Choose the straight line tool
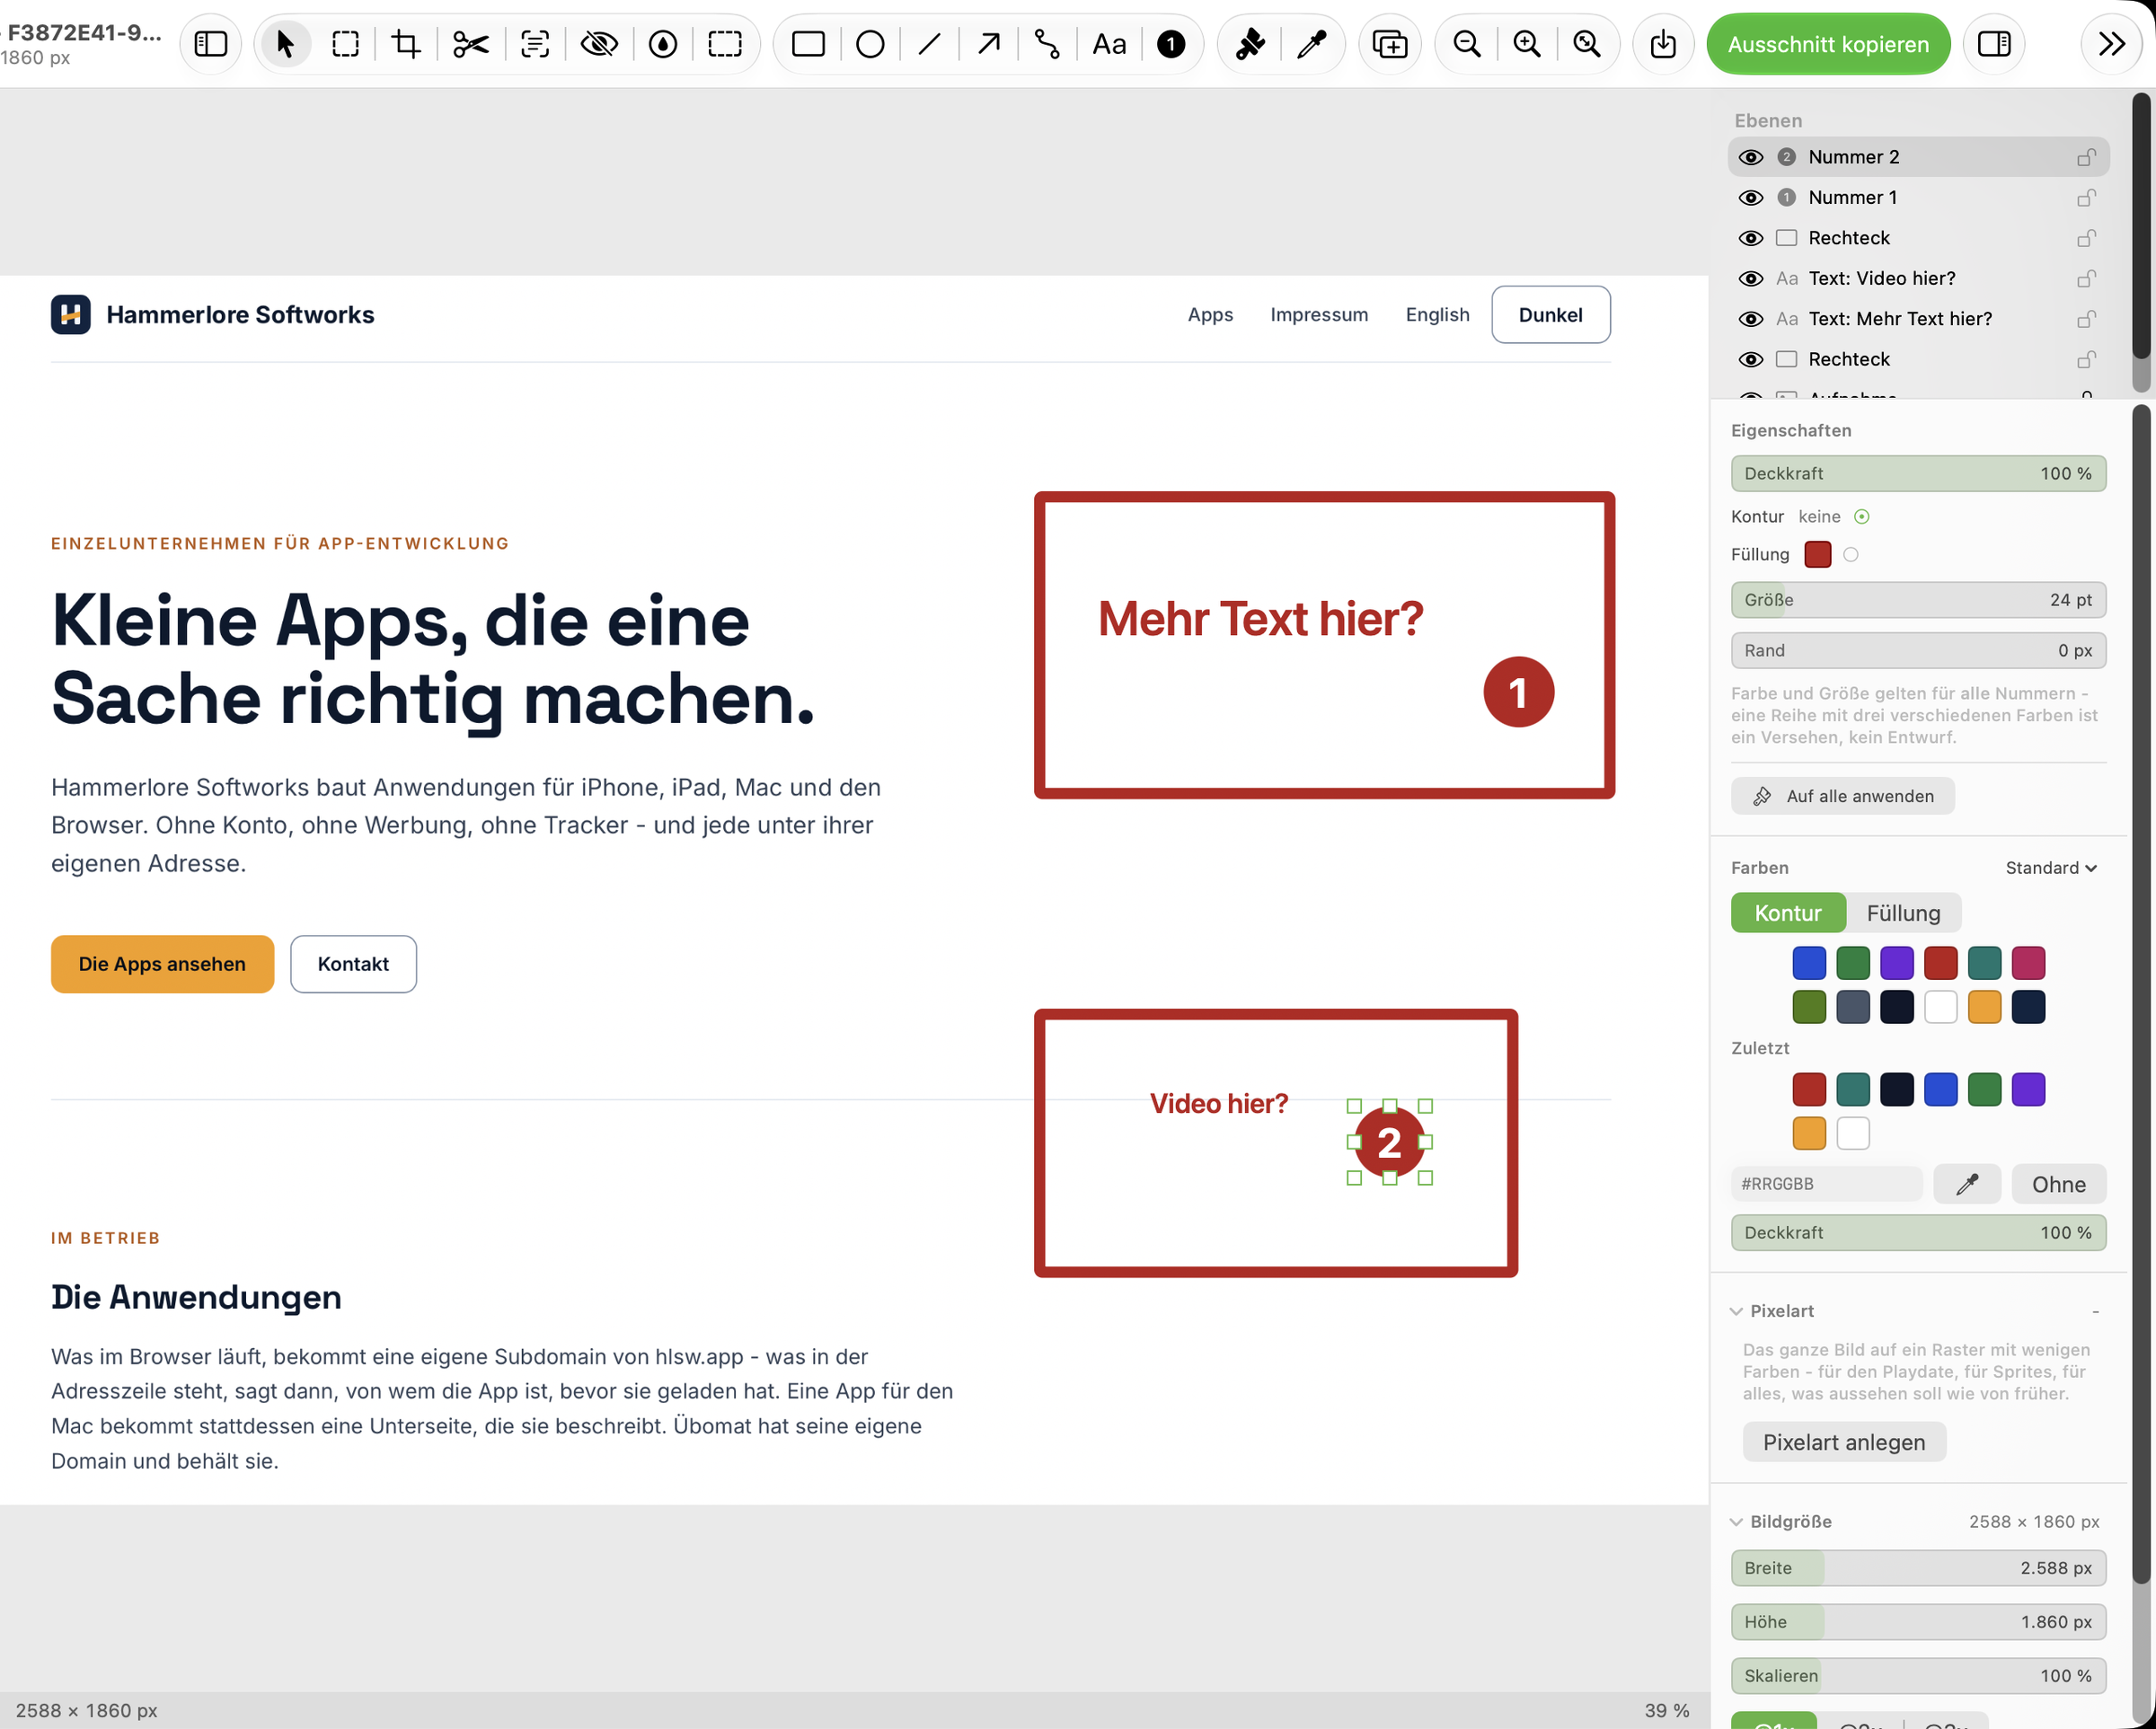 pos(929,44)
